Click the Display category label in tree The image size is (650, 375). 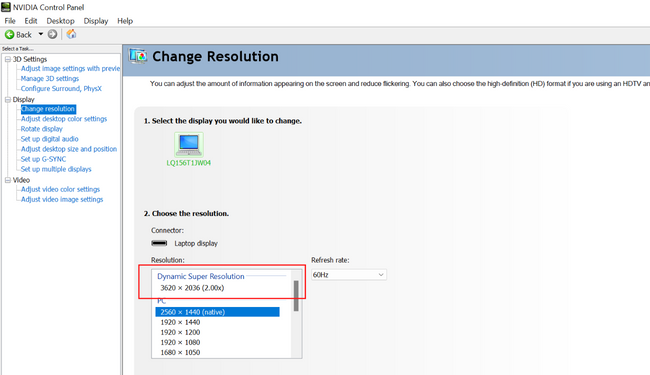click(x=24, y=99)
